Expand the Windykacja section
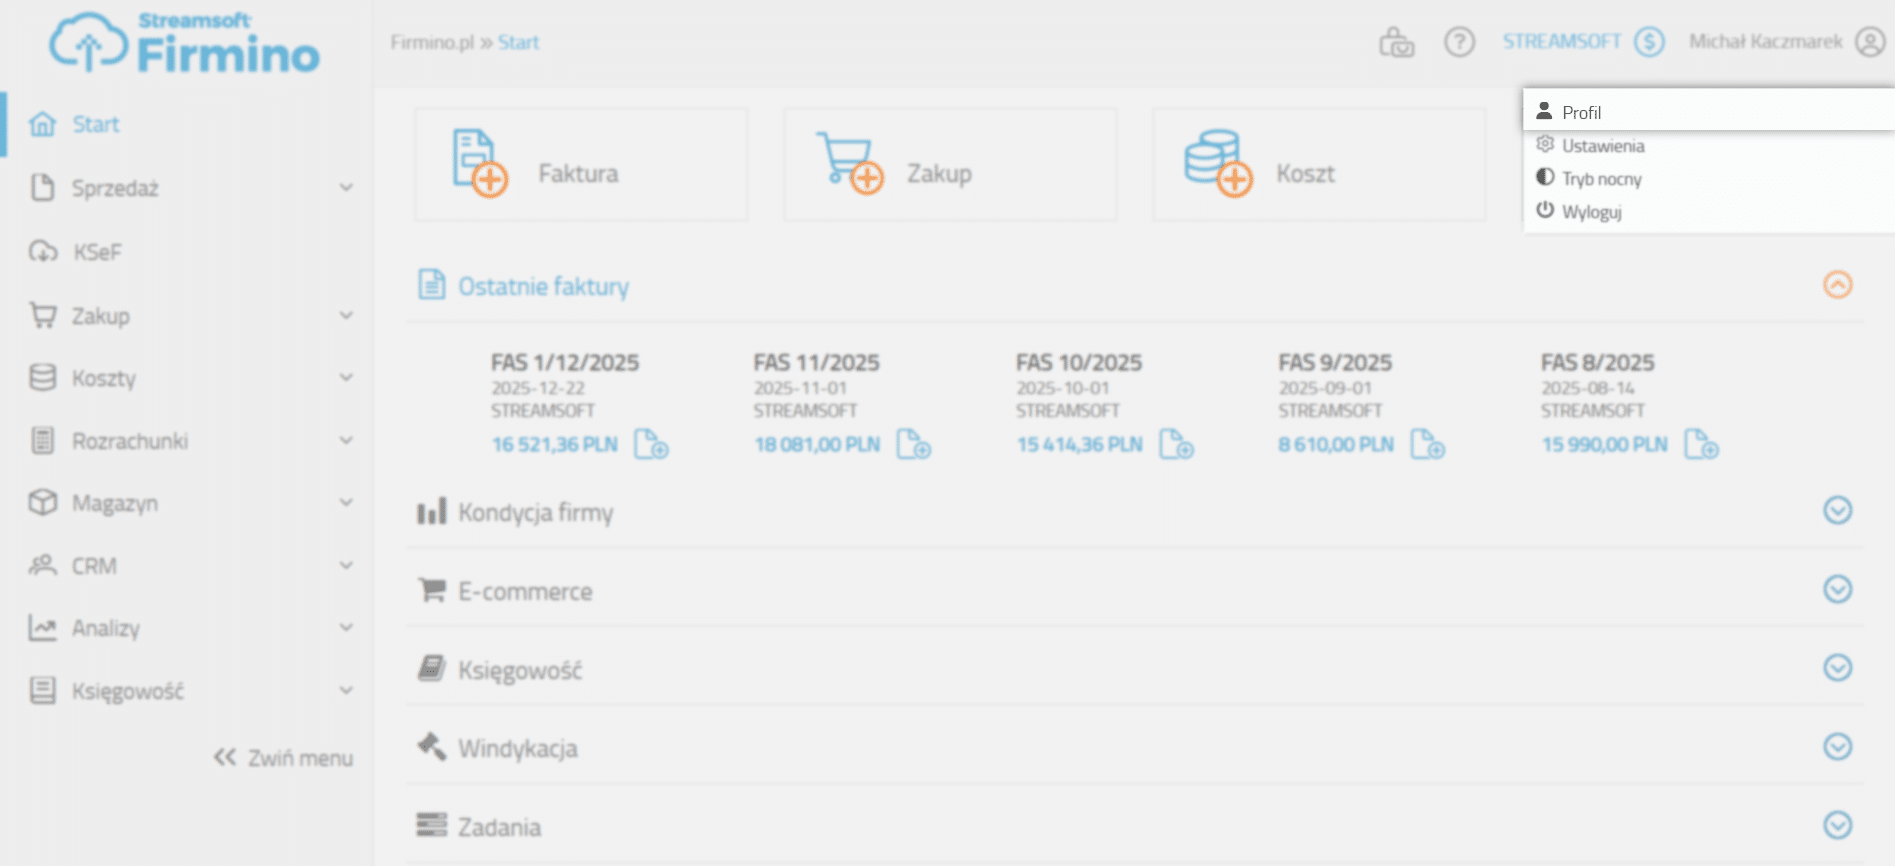Viewport: 1895px width, 866px height. 1837,746
